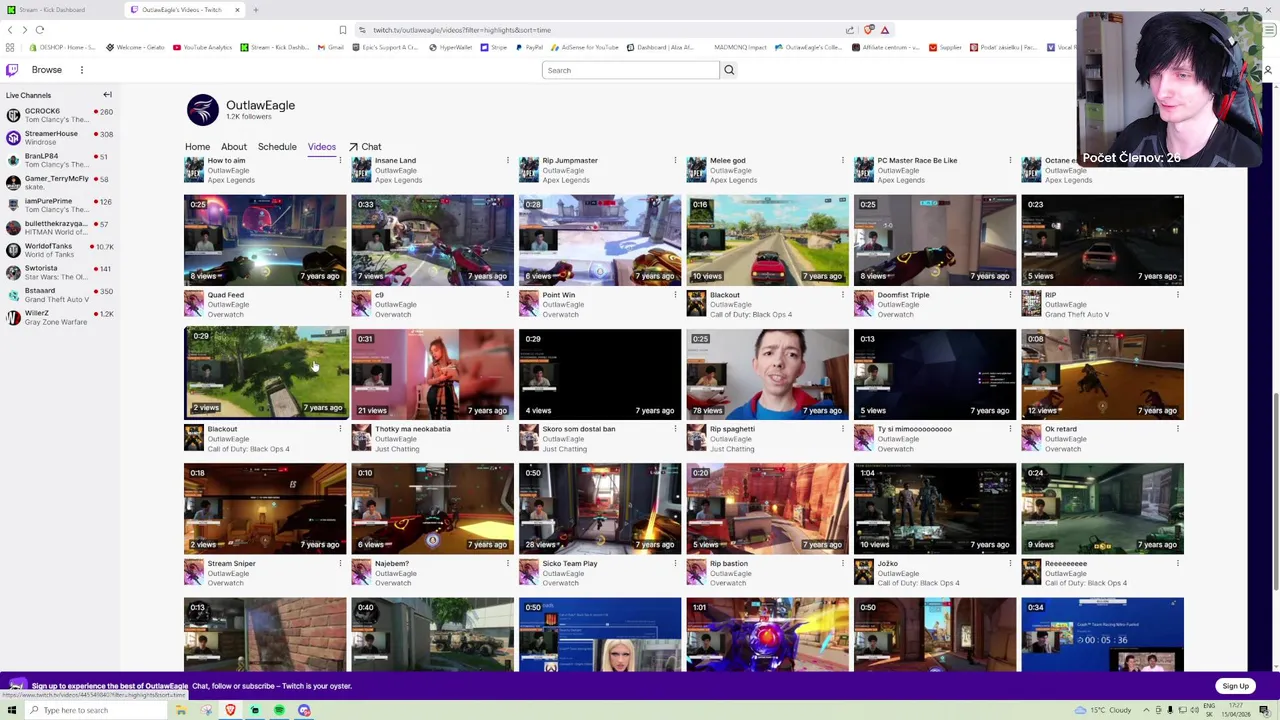Click the Brave shields icon in address bar
The width and height of the screenshot is (1280, 720).
pos(868,30)
